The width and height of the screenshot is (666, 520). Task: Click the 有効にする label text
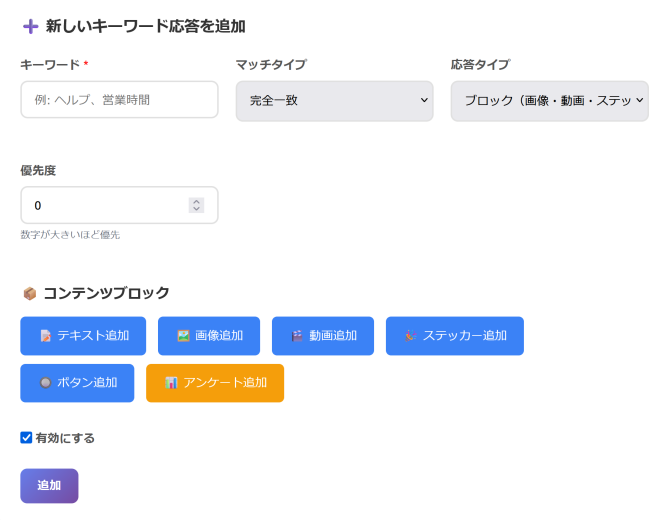tap(65, 438)
